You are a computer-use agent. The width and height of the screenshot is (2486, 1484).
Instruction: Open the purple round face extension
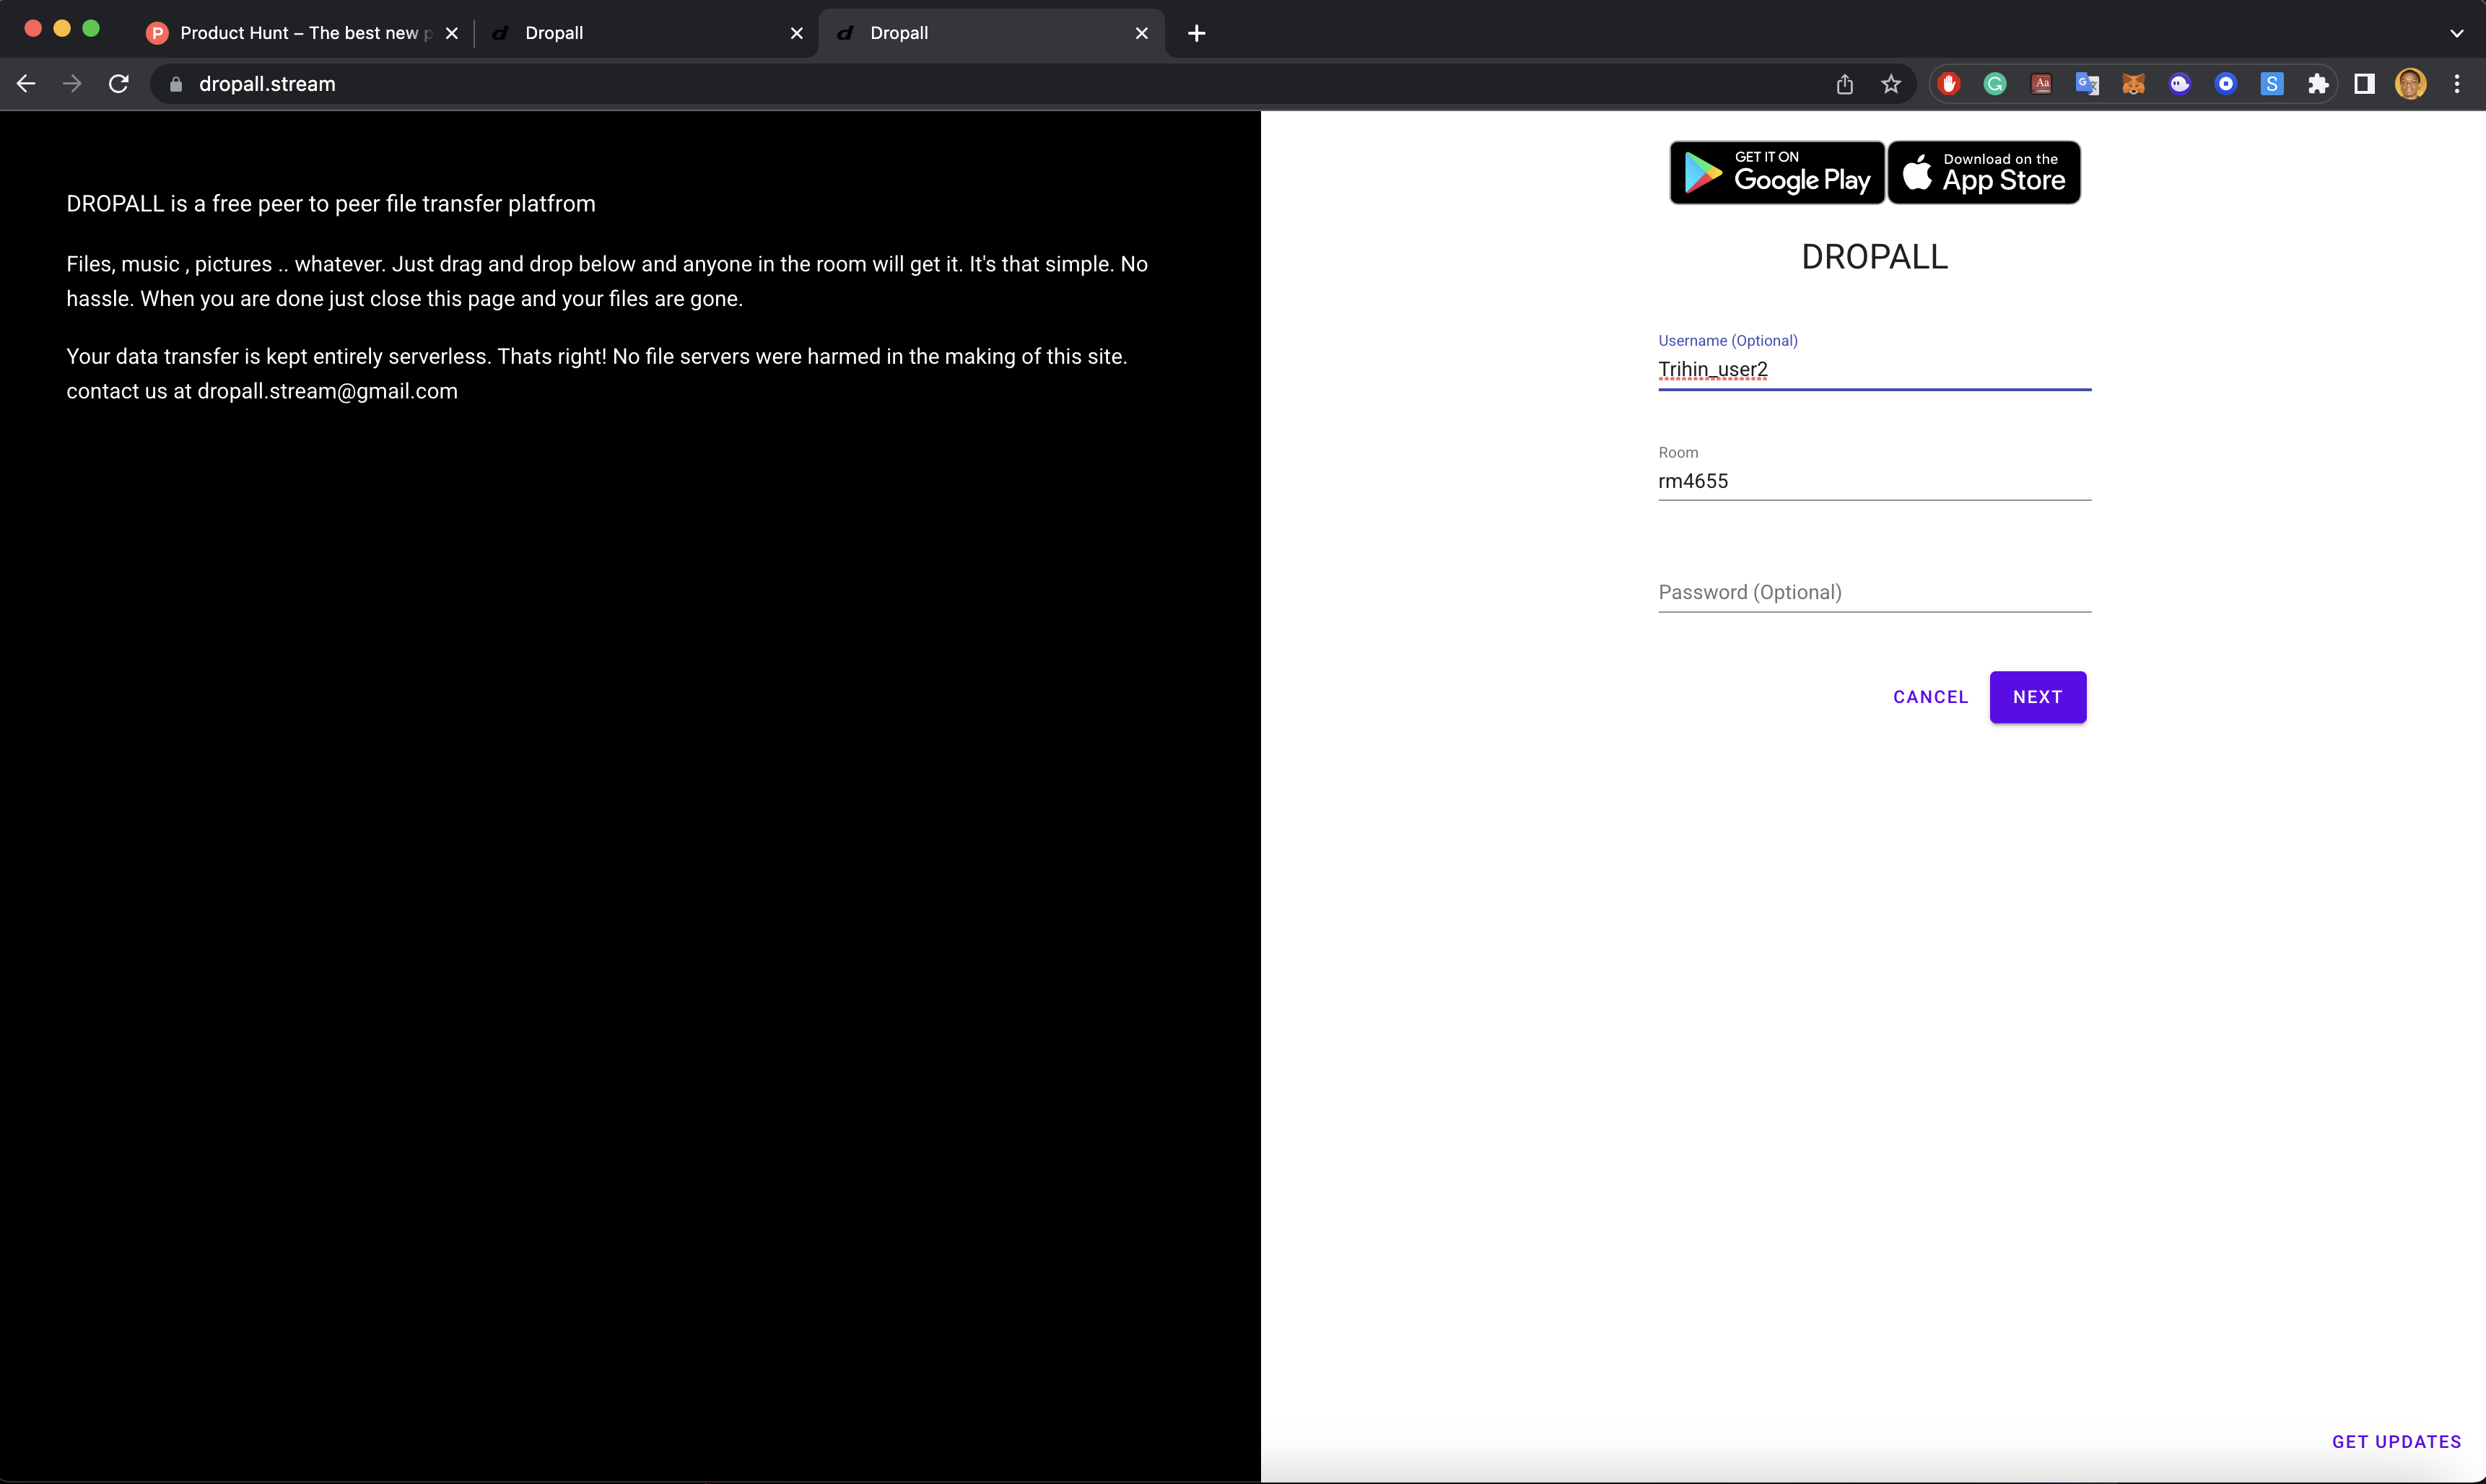[x=2180, y=84]
